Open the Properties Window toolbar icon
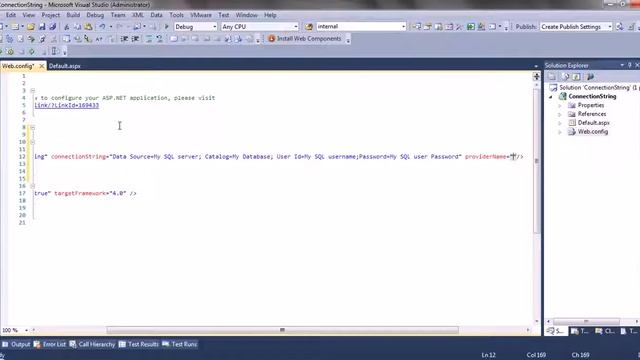Image resolution: width=640 pixels, height=360 pixels. point(427,27)
